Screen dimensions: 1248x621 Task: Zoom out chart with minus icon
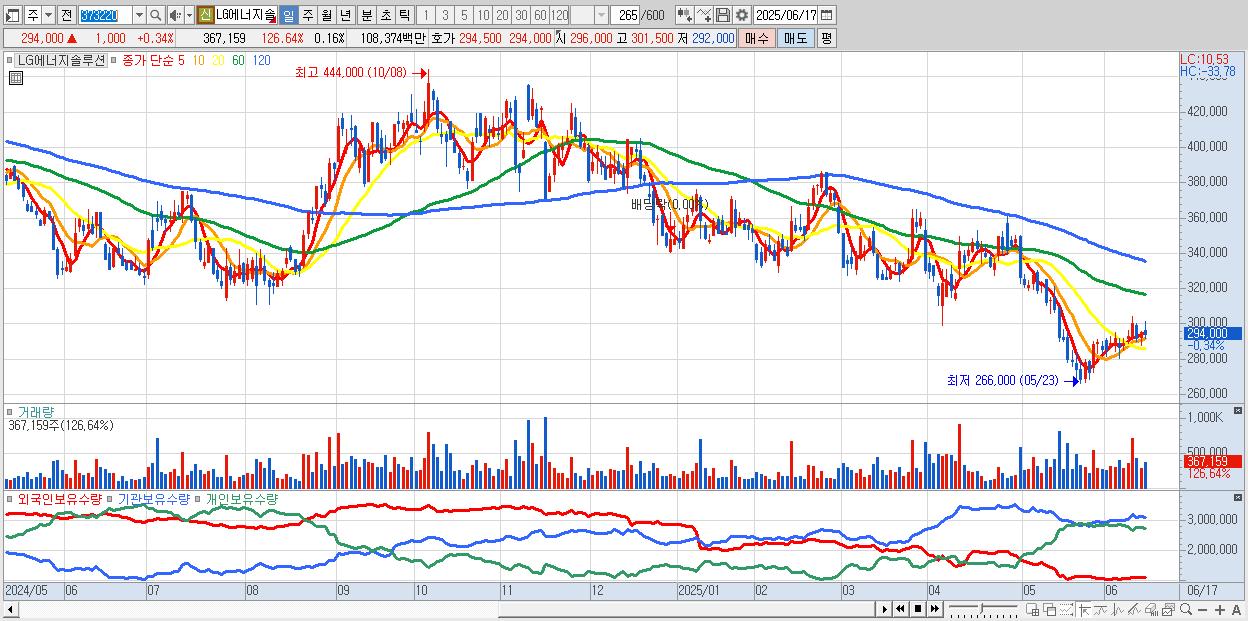click(x=1202, y=609)
